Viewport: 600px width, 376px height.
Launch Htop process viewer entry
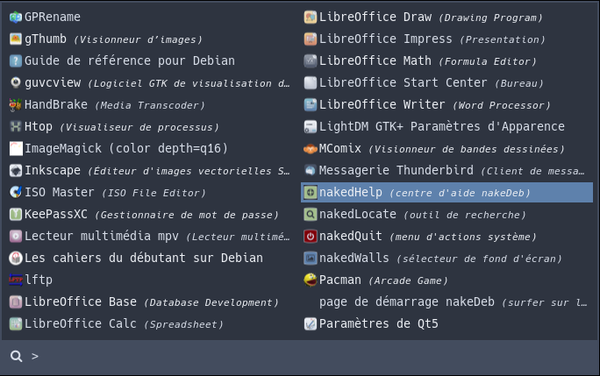pyautogui.click(x=150, y=127)
